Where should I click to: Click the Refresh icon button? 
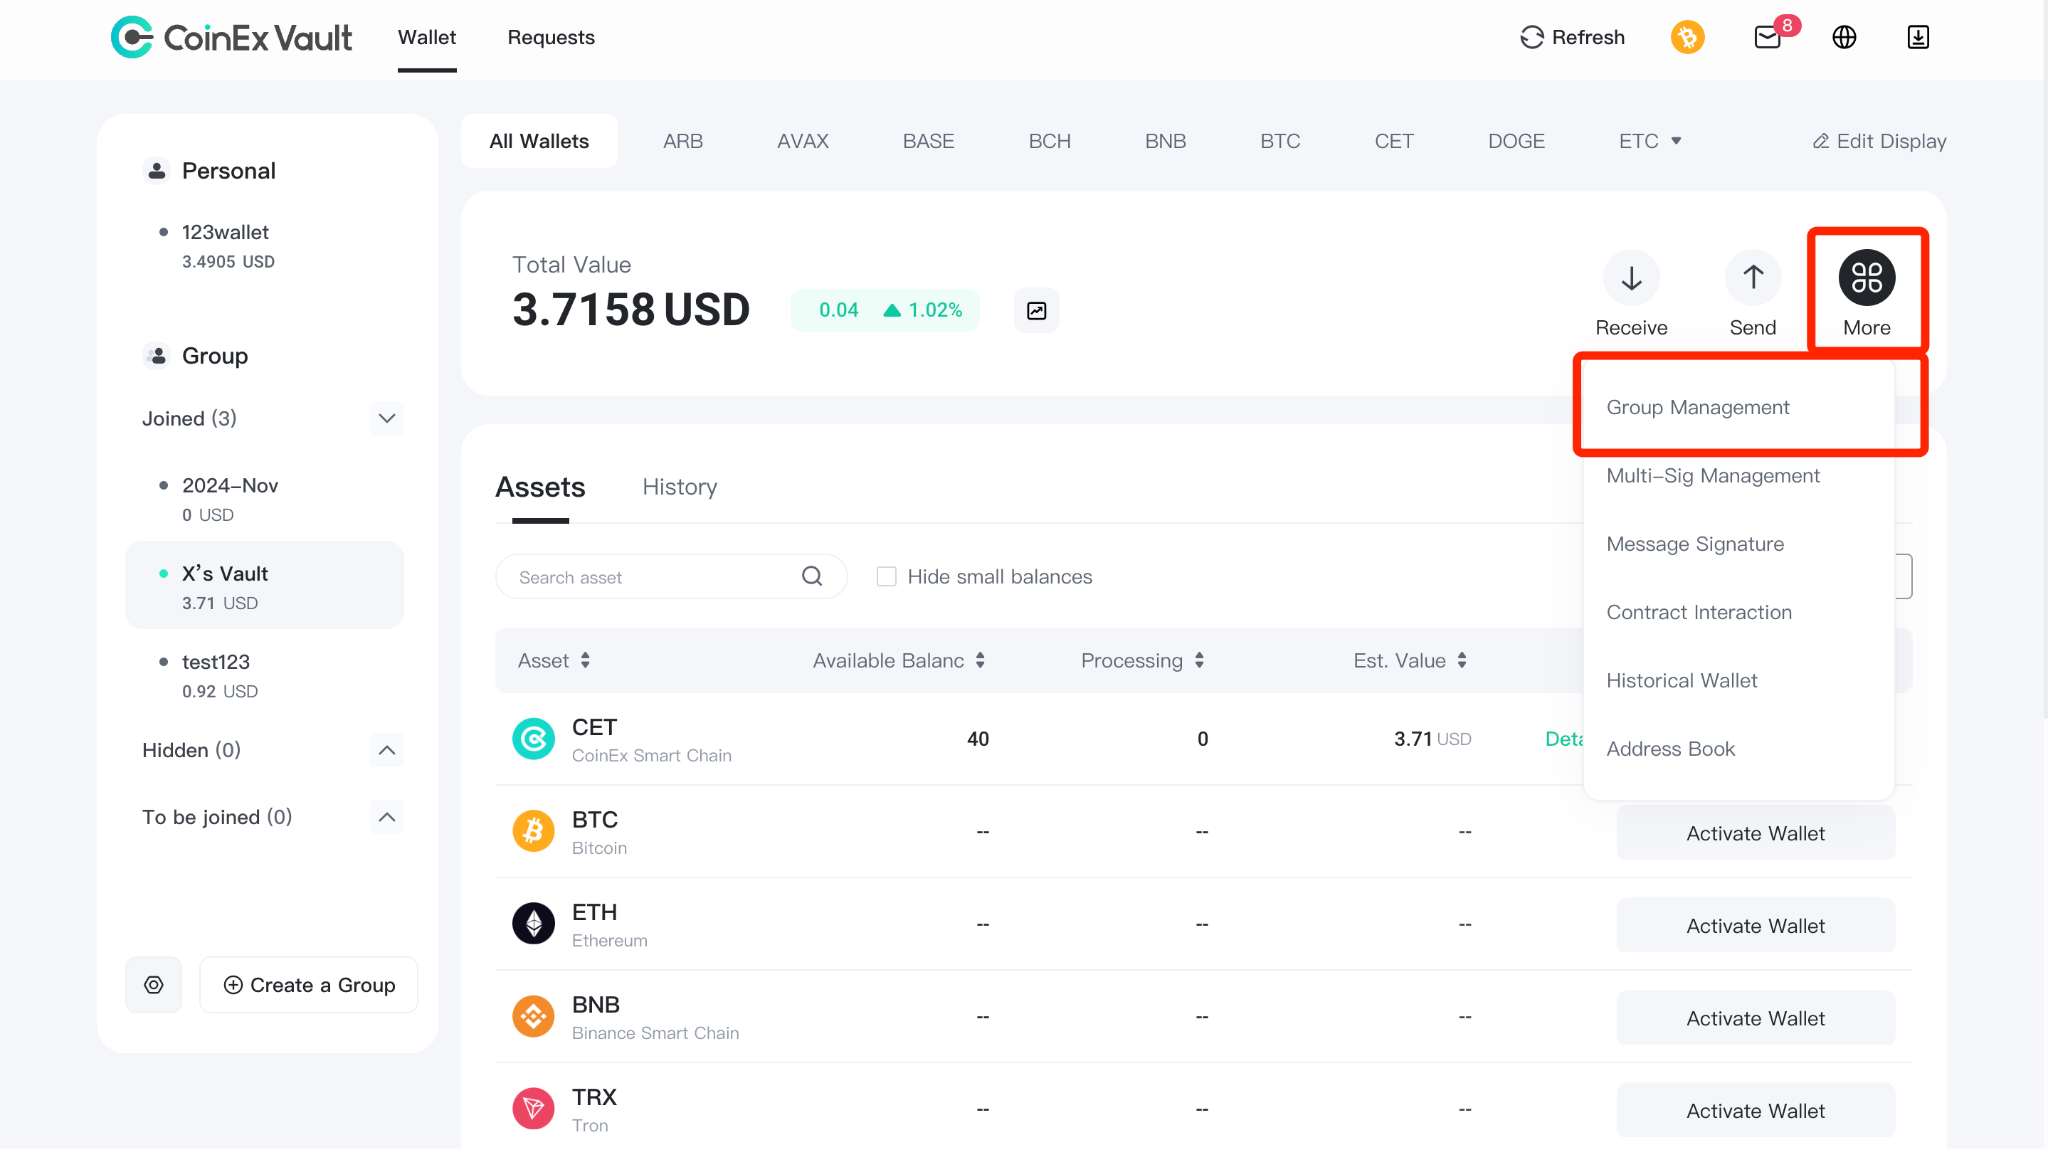(1531, 38)
